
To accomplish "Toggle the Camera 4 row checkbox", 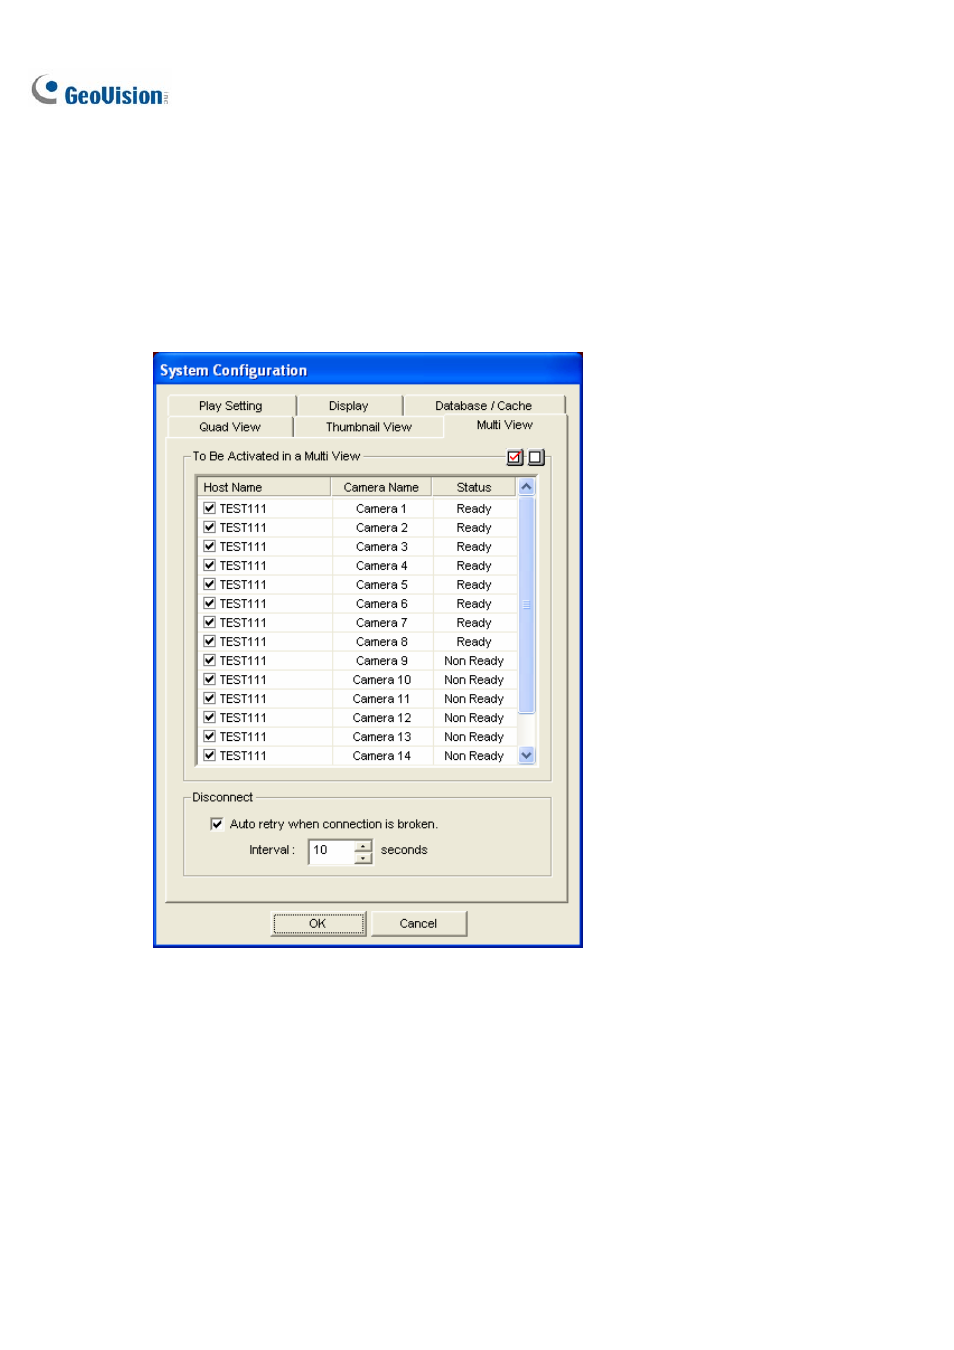I will (x=210, y=565).
